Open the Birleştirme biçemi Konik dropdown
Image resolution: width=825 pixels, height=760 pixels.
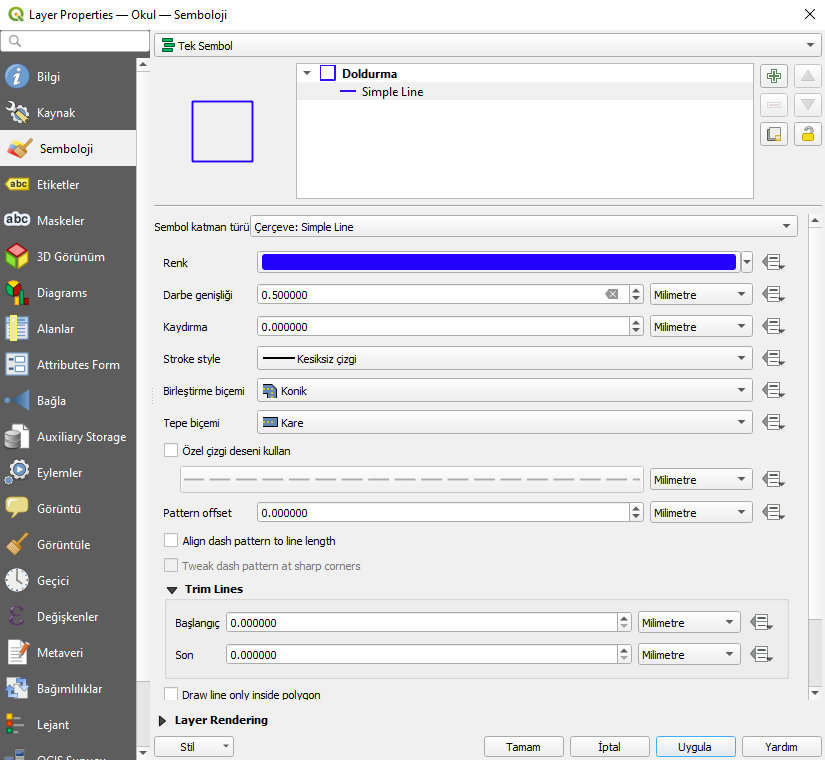pyautogui.click(x=505, y=391)
